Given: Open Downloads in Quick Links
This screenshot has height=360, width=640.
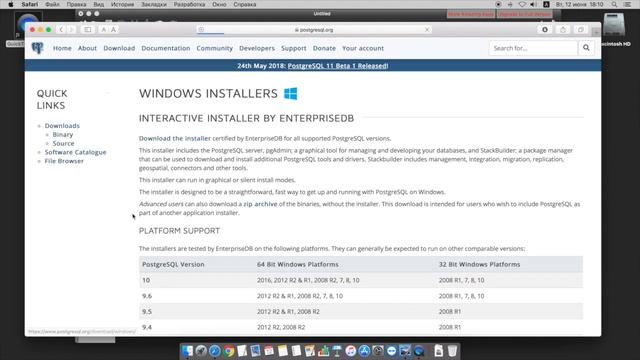Looking at the screenshot, I should coord(62,126).
